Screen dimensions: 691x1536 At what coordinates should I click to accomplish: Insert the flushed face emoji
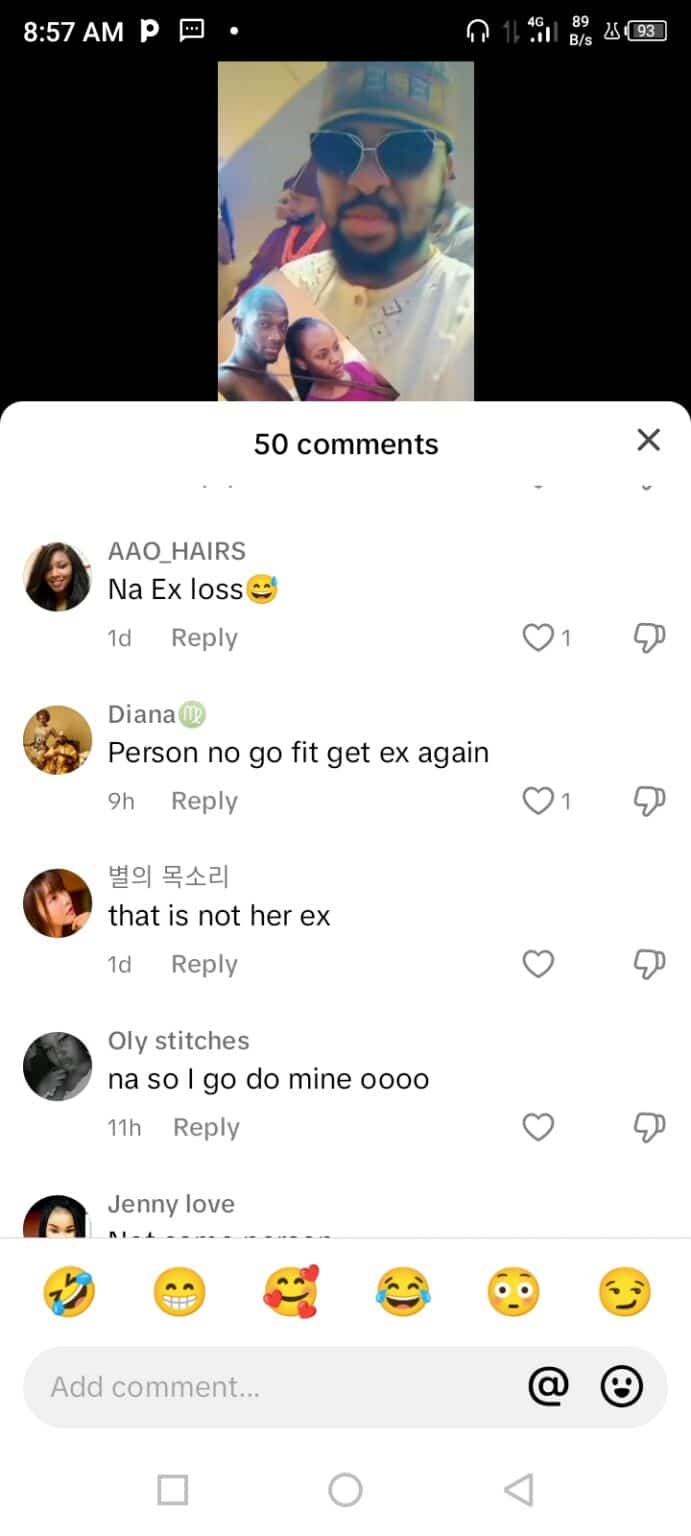coord(513,1292)
